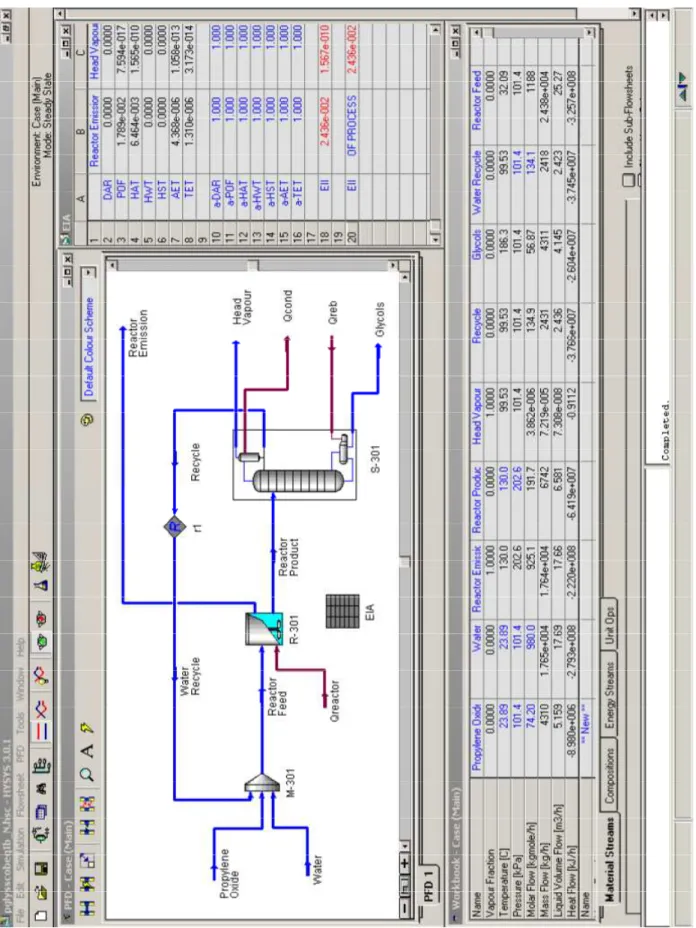The height and width of the screenshot is (928, 696).
Task: Click the New Case toolbar icon
Action: (41, 916)
